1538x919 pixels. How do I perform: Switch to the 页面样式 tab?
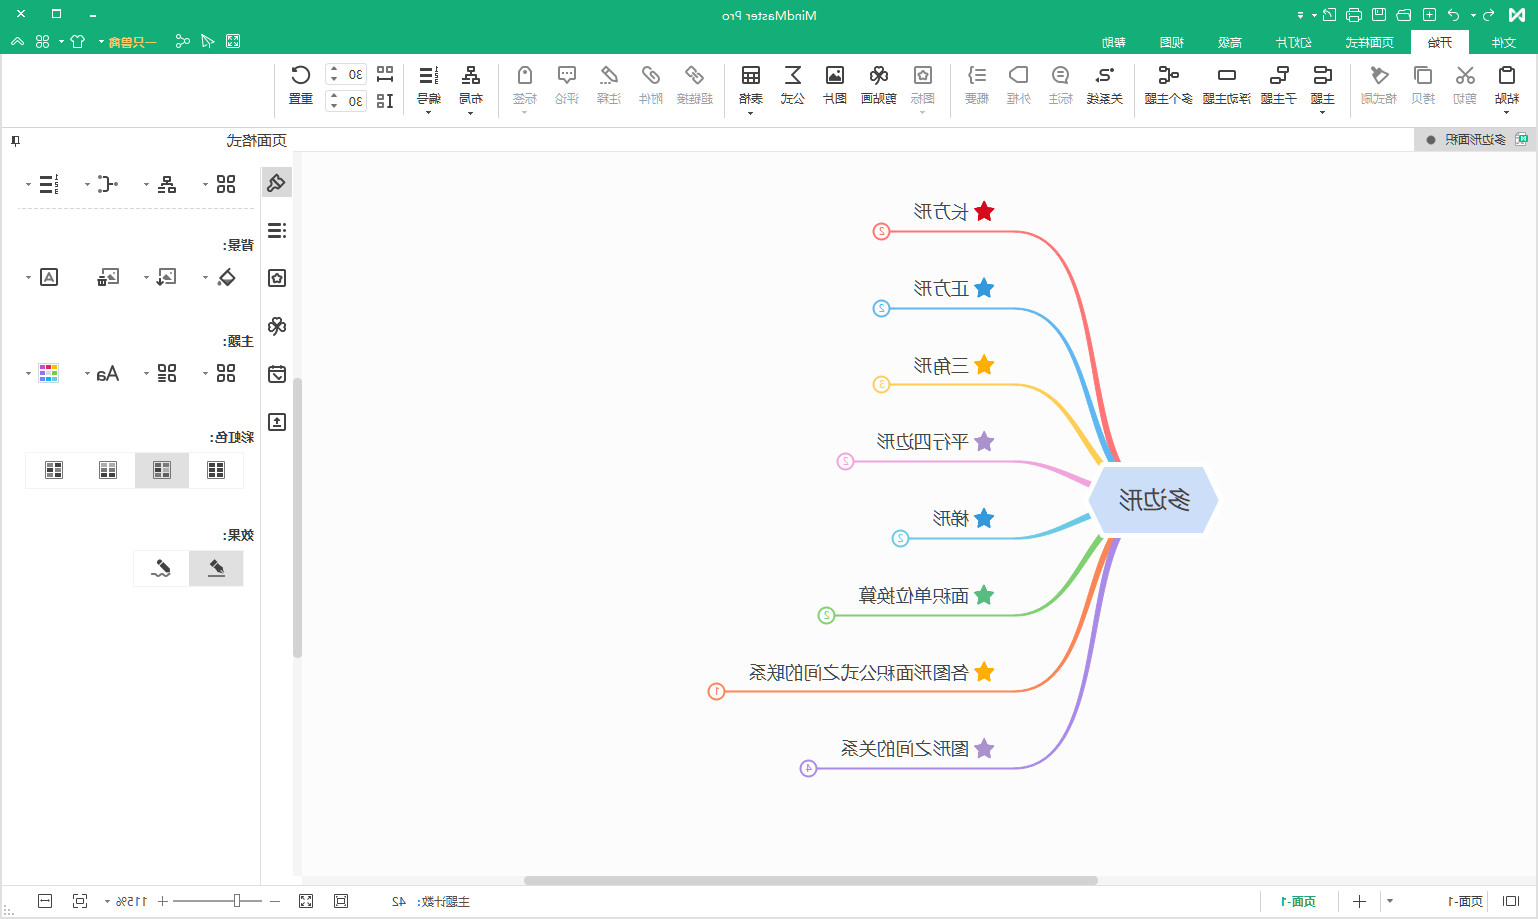(x=1369, y=42)
